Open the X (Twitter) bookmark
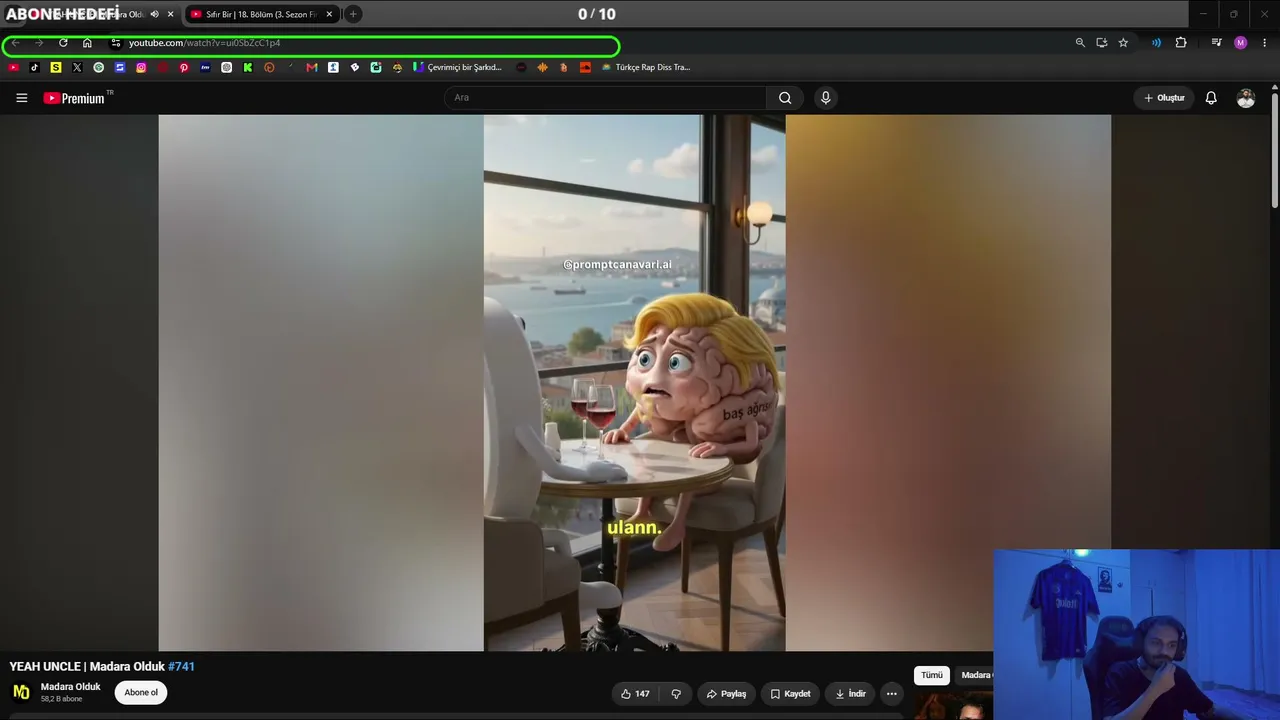The image size is (1280, 720). coord(77,68)
